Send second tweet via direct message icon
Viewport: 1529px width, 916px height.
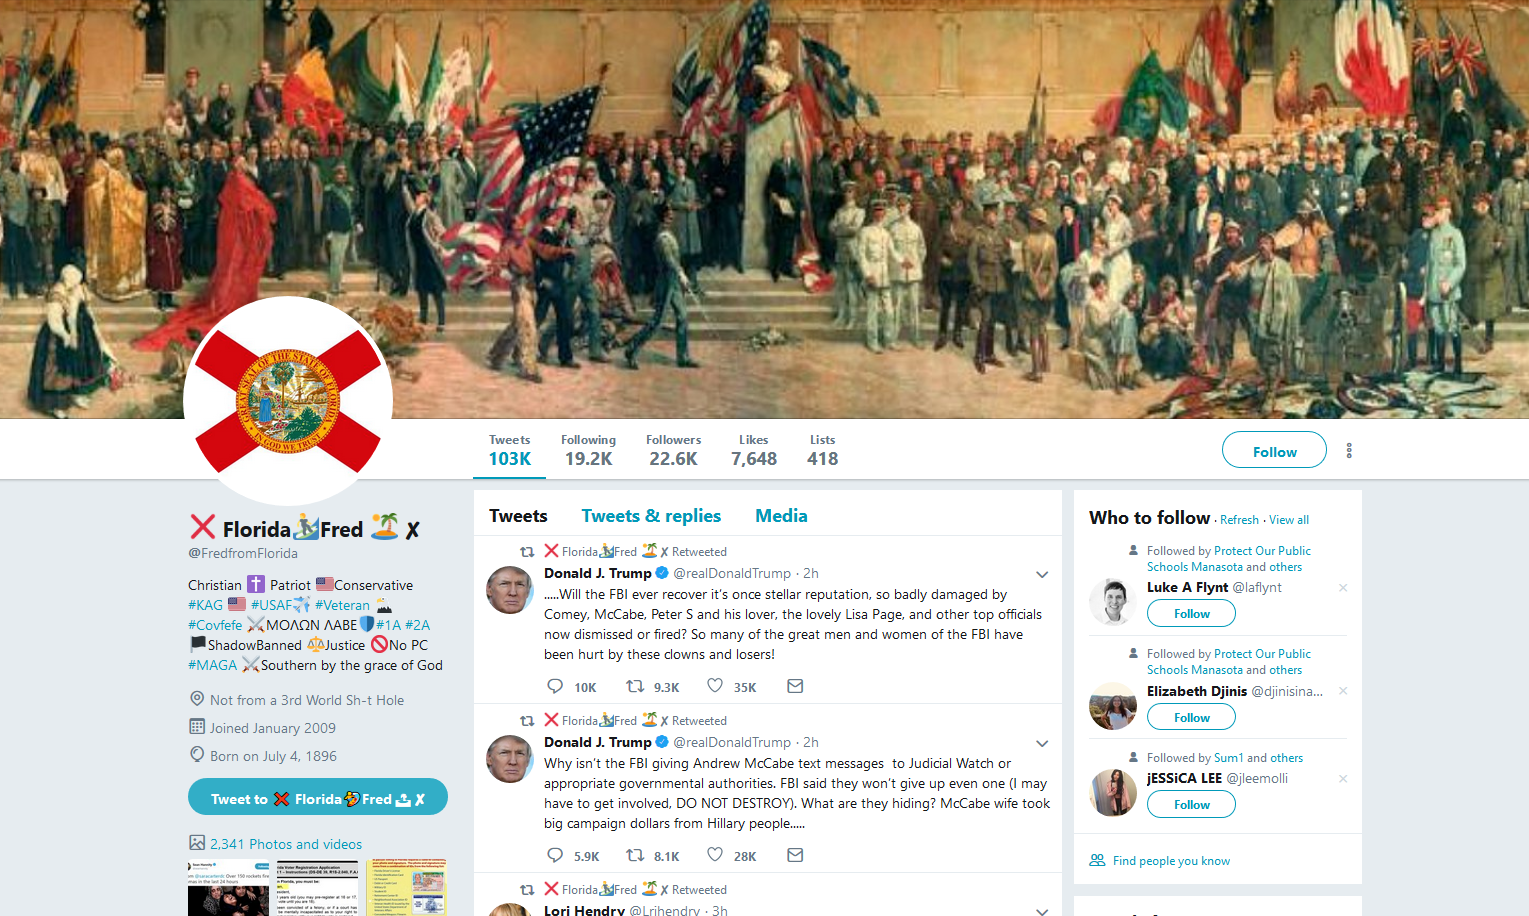795,855
